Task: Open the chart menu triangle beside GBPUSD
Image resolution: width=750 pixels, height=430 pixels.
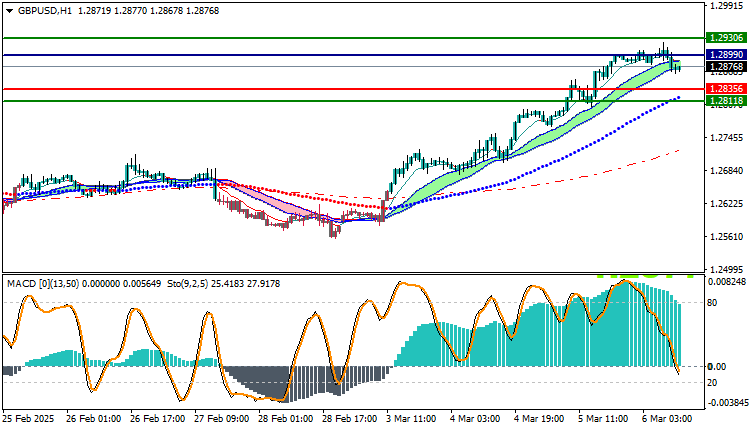Action: coord(9,11)
